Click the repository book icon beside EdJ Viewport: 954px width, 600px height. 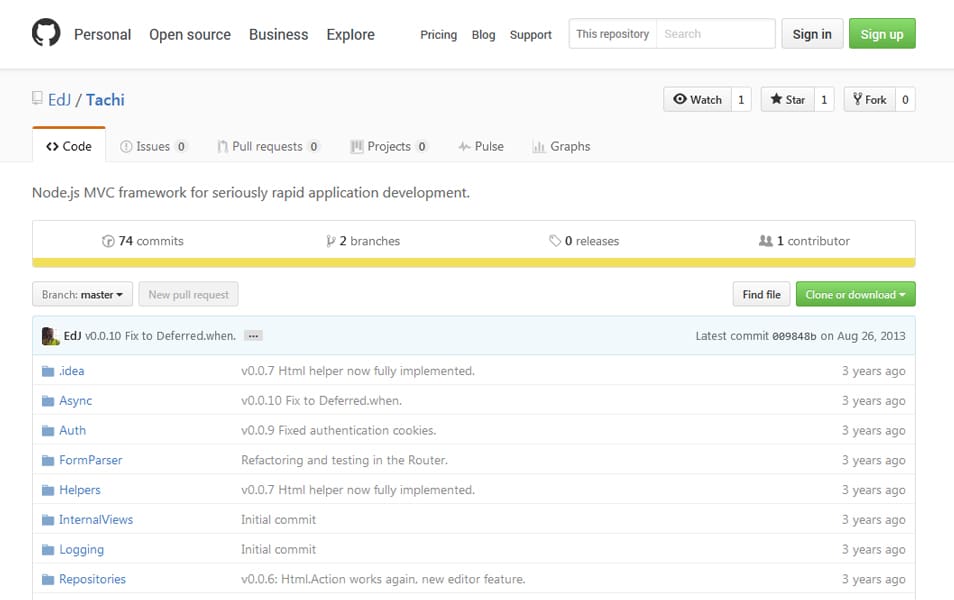[x=37, y=98]
